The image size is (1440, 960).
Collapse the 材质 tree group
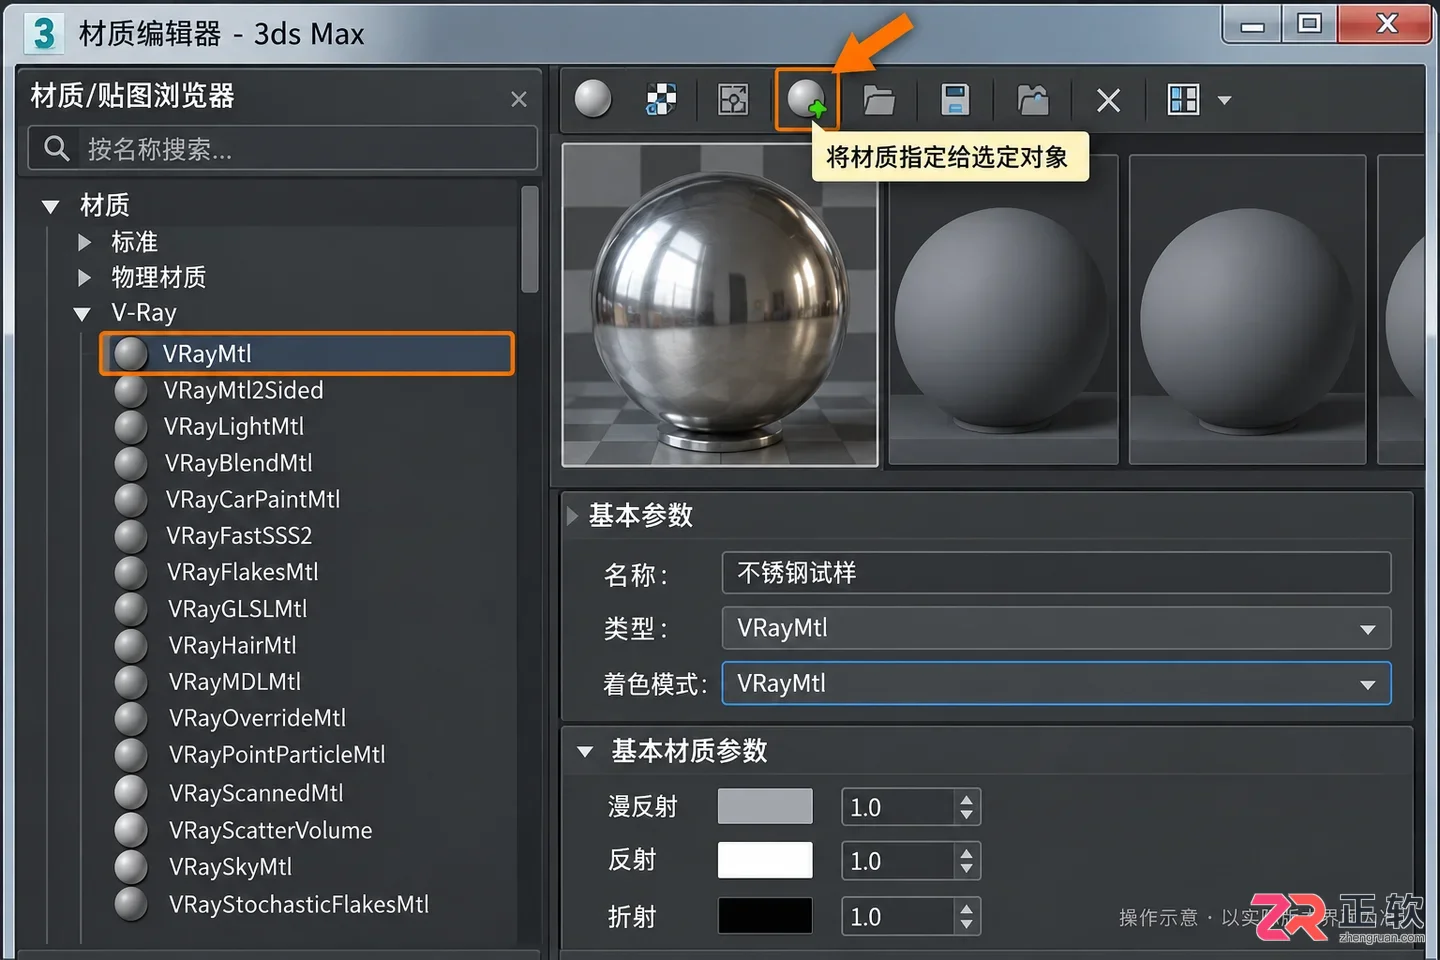pyautogui.click(x=51, y=207)
